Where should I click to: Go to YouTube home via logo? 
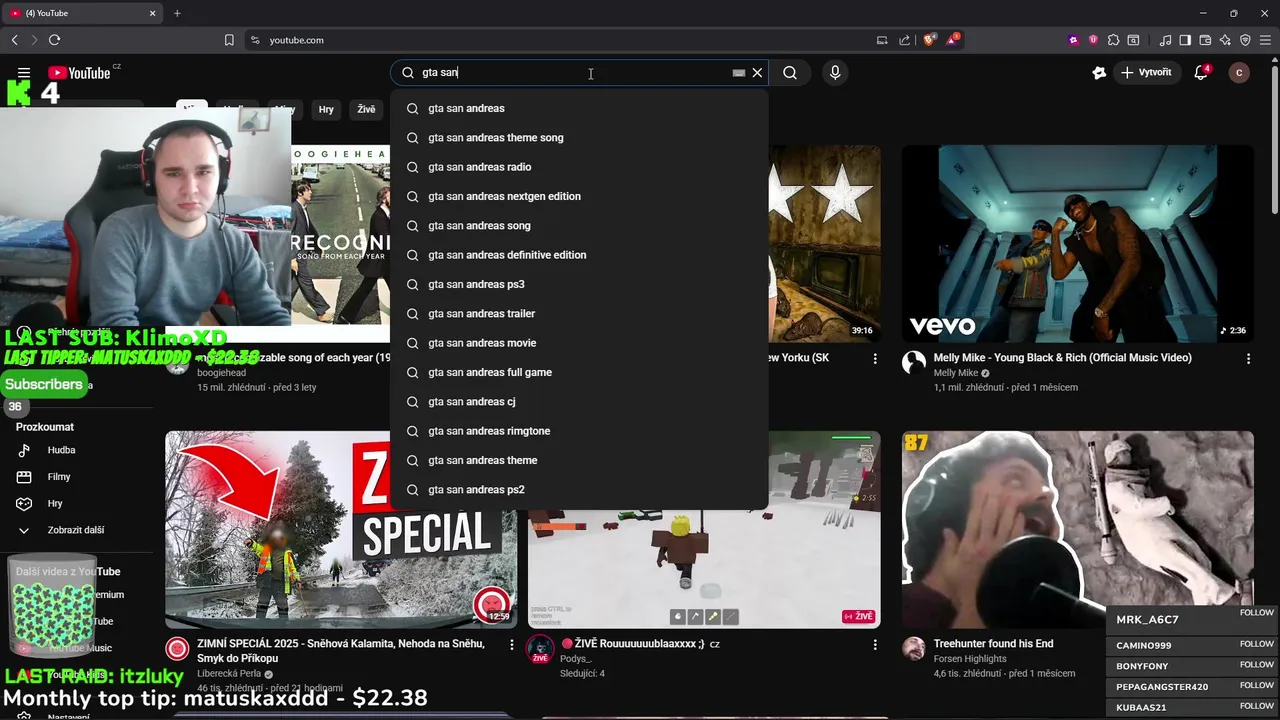[x=79, y=73]
